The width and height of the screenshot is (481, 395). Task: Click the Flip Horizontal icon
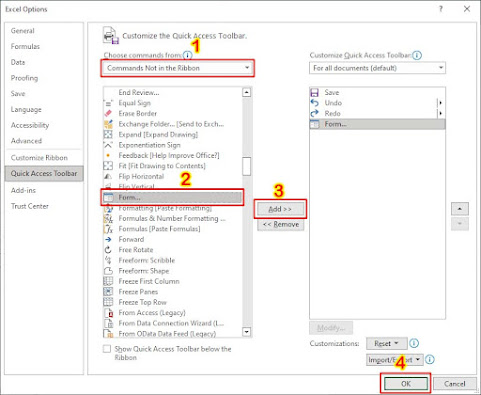108,176
